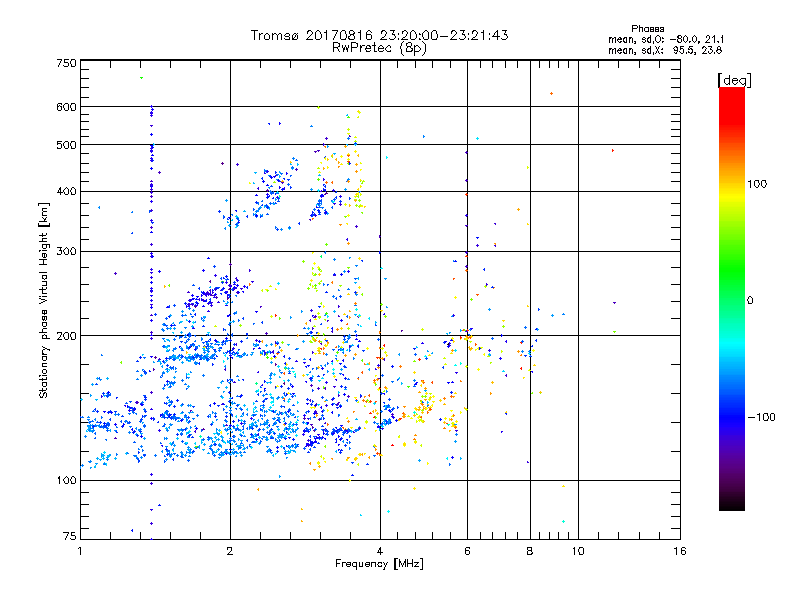Click the x-axis tick label '10'
Screen dimensions: 800x600
click(578, 551)
